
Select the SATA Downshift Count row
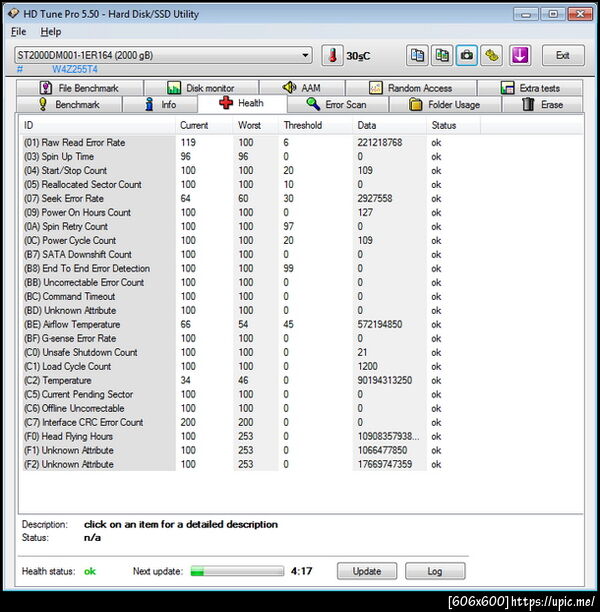click(x=252, y=254)
